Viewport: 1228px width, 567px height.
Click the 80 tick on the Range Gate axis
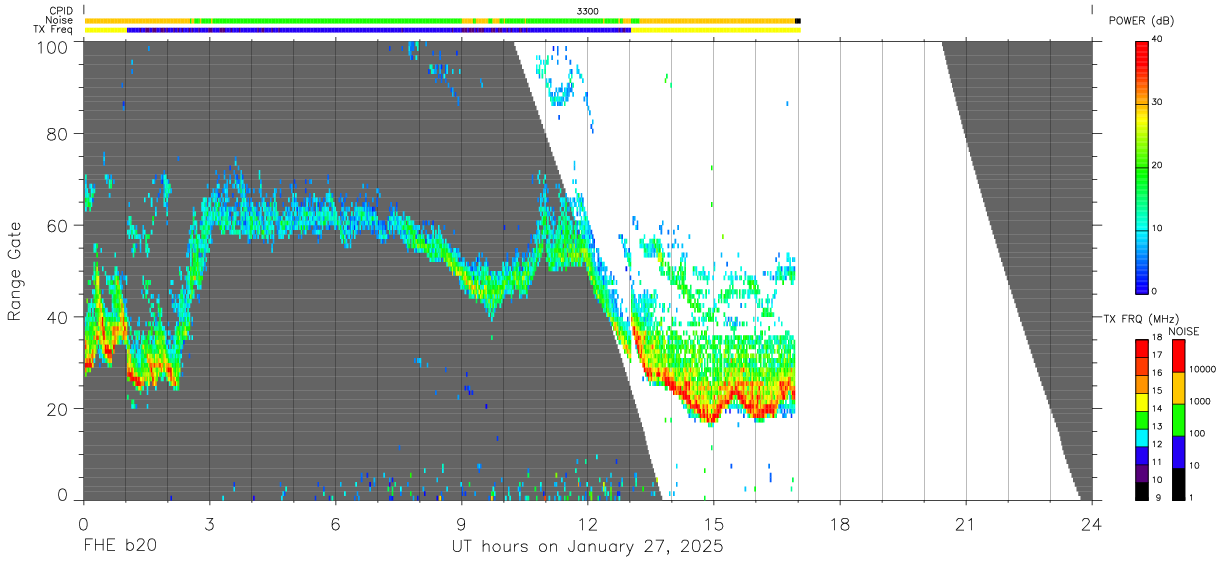click(59, 134)
